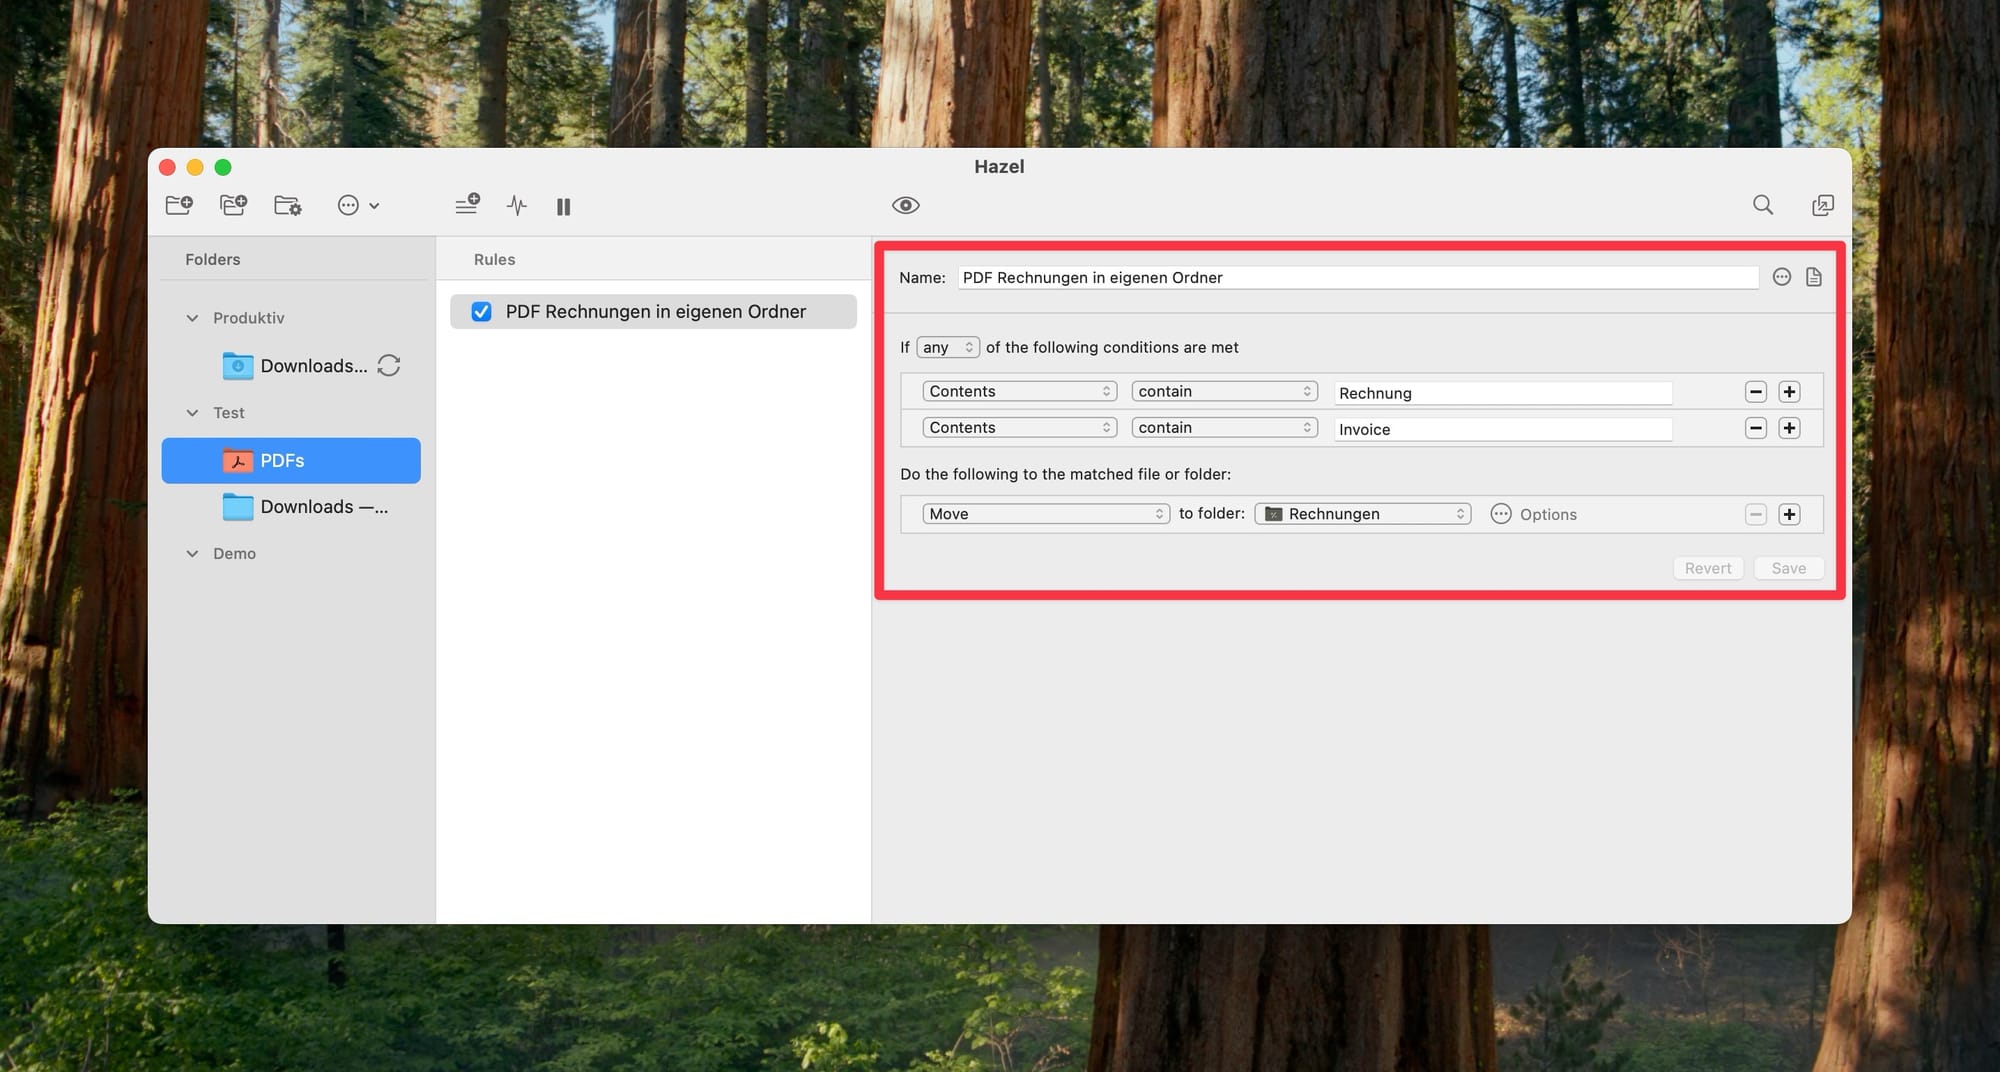Click the Options label of Move action

tap(1548, 515)
